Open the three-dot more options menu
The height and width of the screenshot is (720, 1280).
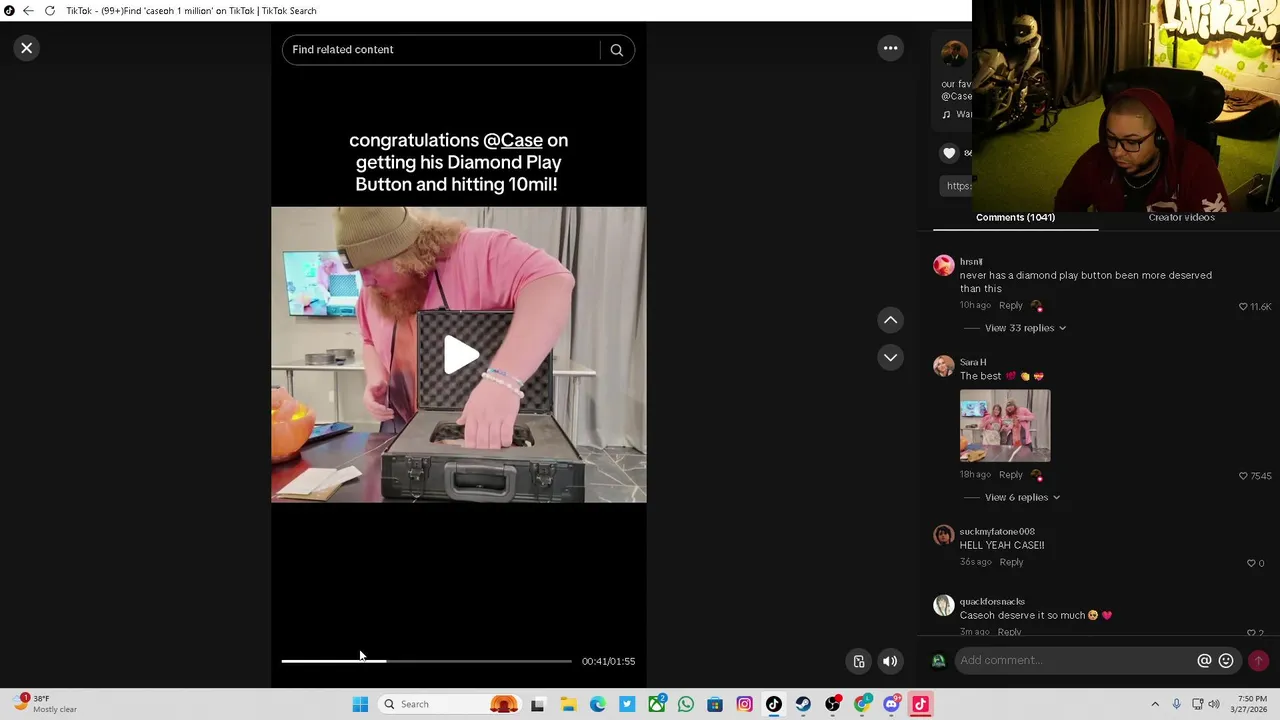point(890,48)
